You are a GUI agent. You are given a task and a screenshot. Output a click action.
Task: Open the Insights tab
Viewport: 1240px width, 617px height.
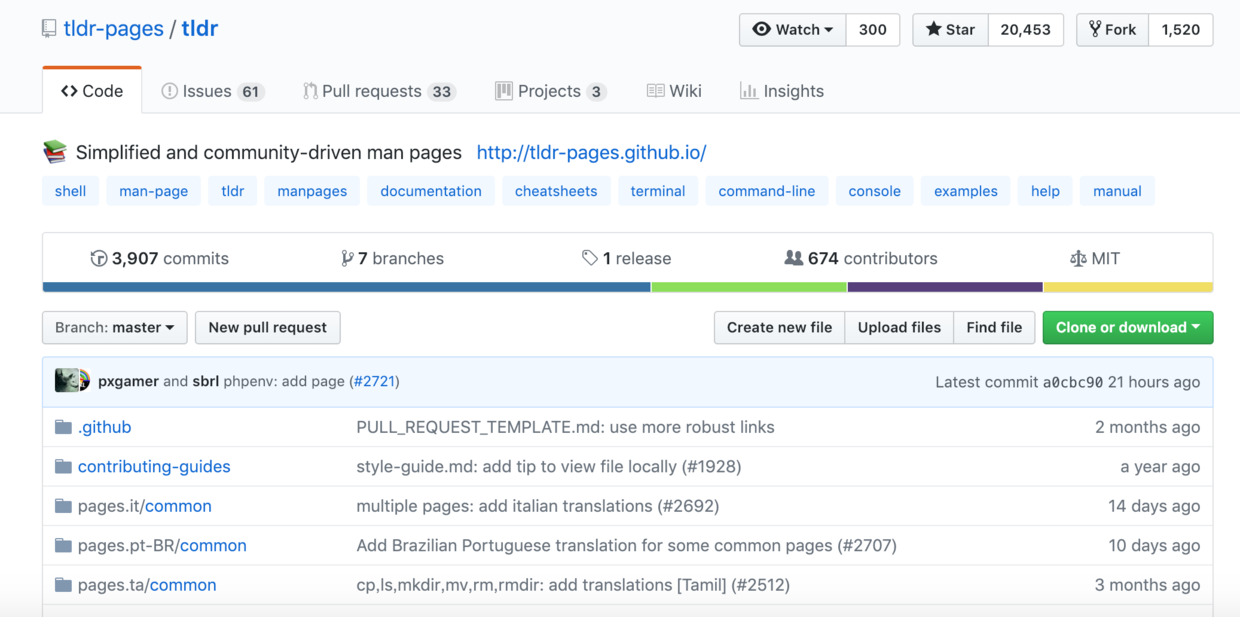coord(782,91)
